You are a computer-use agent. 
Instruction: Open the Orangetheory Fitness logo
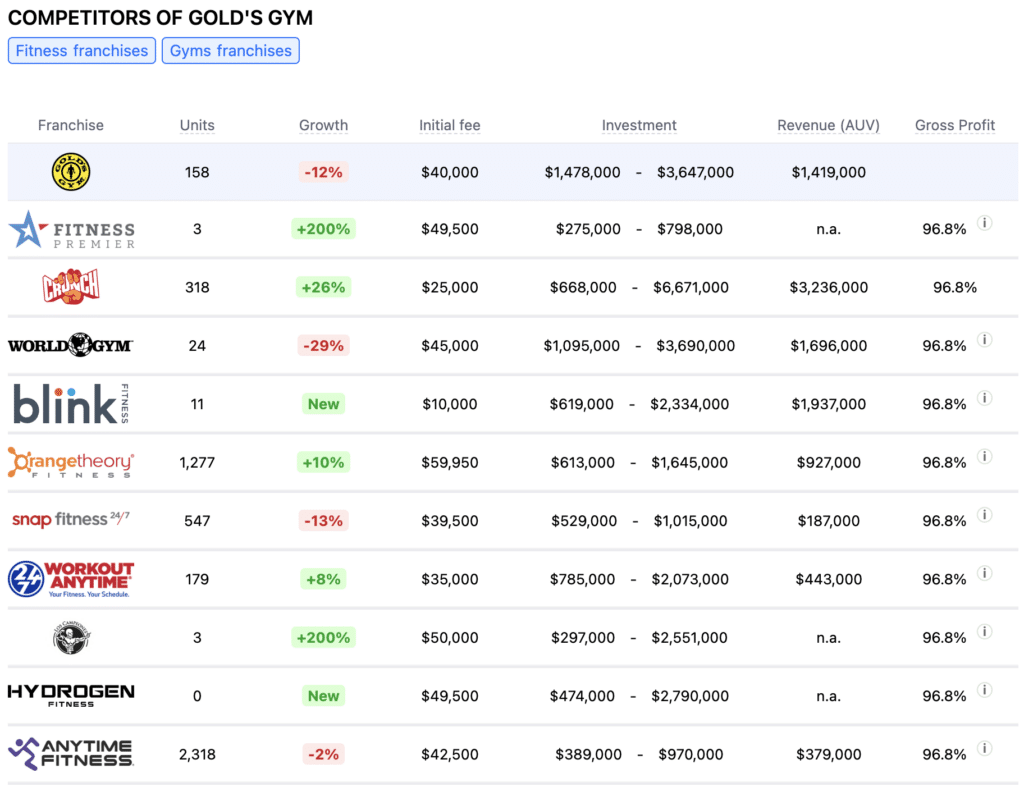click(71, 462)
